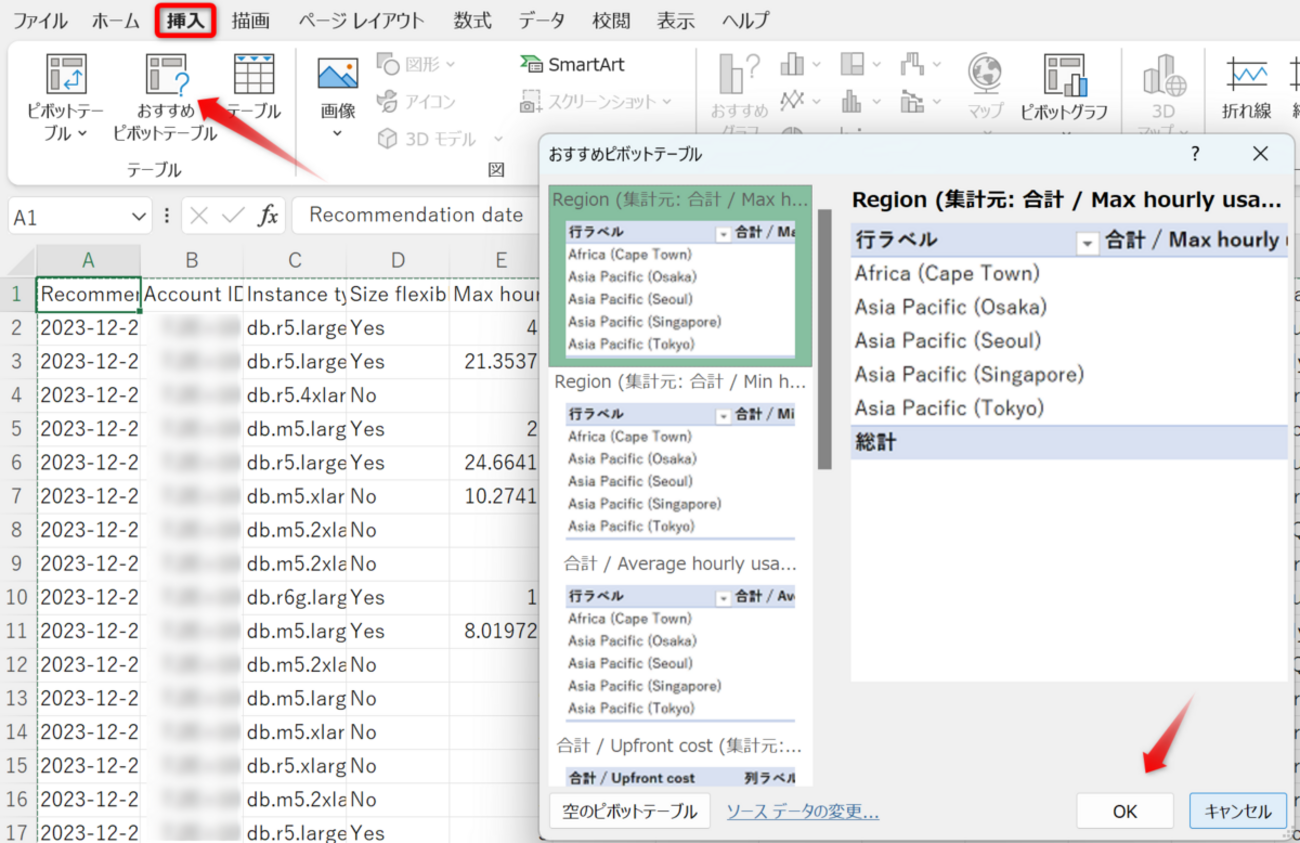Switch to the 挿入 ribbon tab
The height and width of the screenshot is (843, 1300).
pos(185,20)
